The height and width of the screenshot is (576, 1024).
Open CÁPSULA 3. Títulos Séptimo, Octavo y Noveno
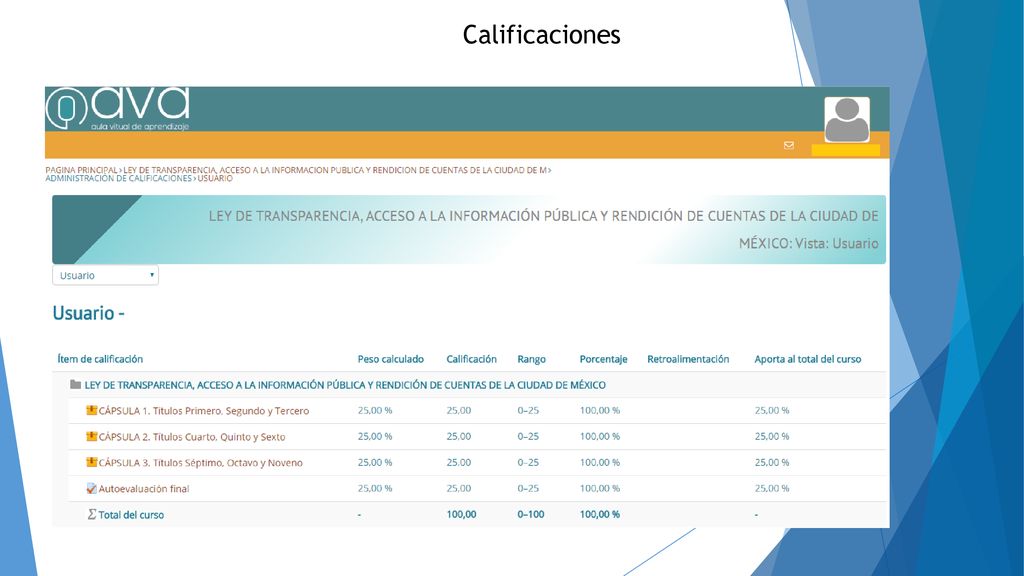coord(200,463)
